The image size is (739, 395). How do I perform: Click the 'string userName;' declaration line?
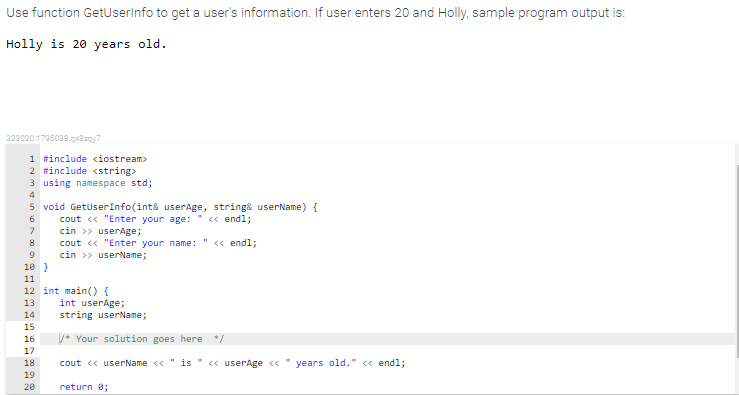pos(103,315)
